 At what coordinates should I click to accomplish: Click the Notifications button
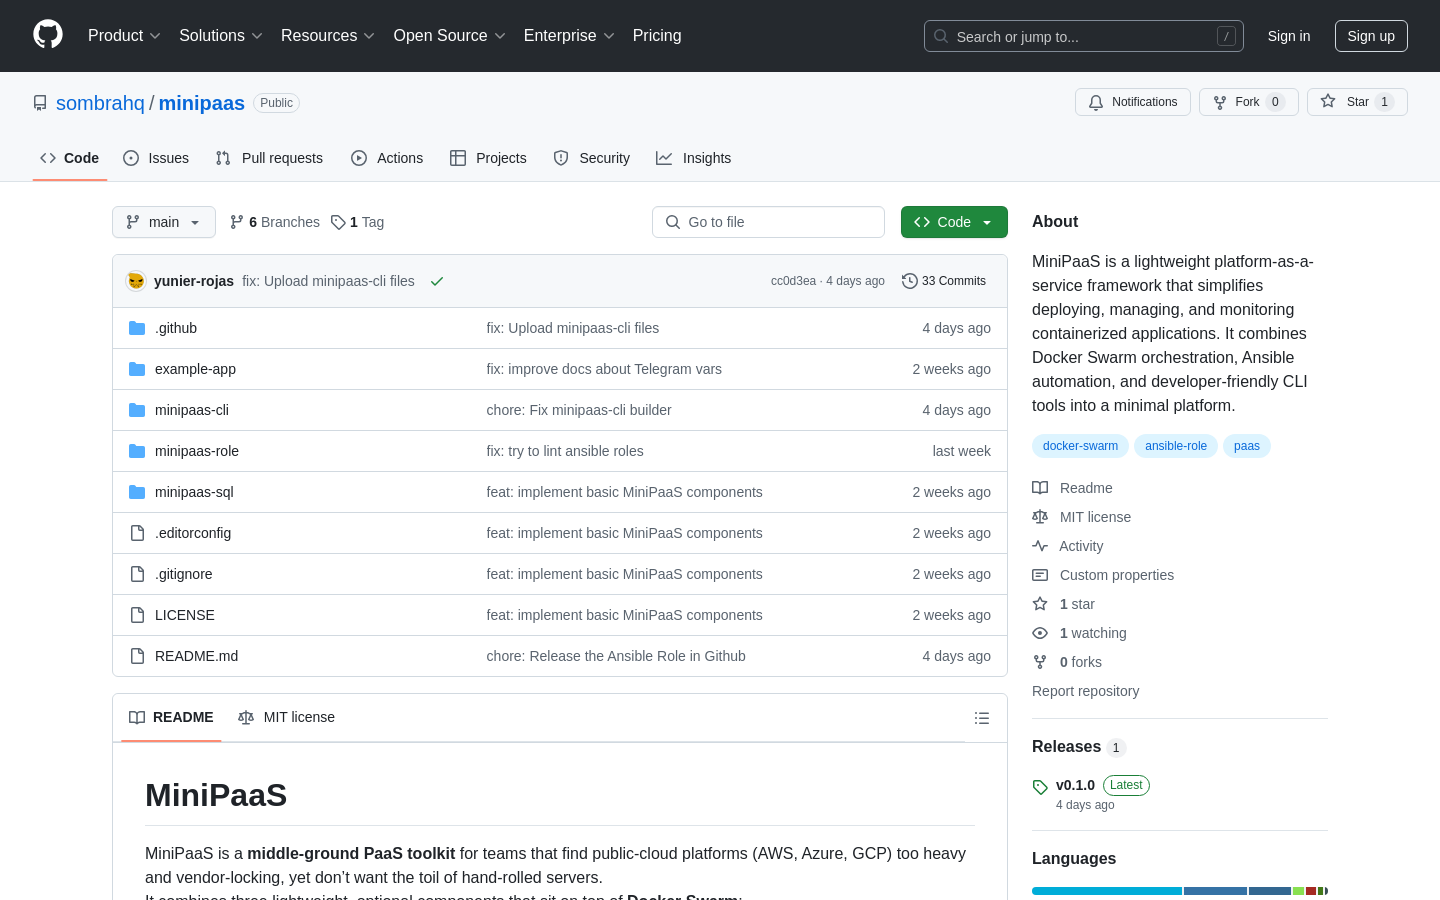click(1133, 102)
